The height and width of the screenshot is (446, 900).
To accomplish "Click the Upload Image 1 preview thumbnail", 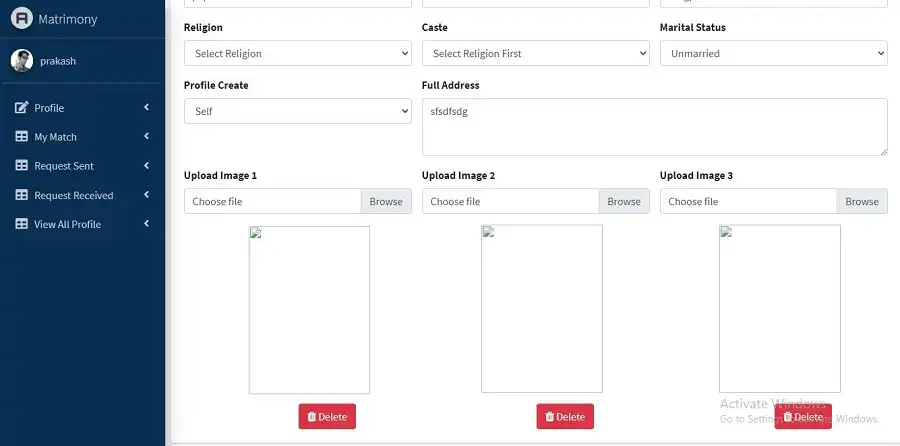I will point(309,309).
